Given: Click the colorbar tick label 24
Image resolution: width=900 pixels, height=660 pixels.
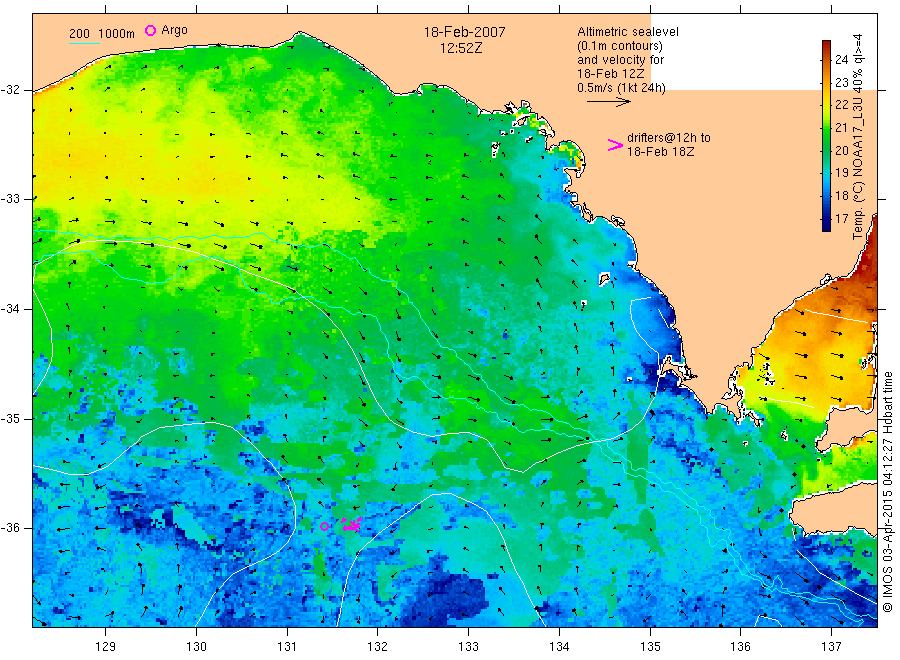Looking at the screenshot, I should [841, 59].
